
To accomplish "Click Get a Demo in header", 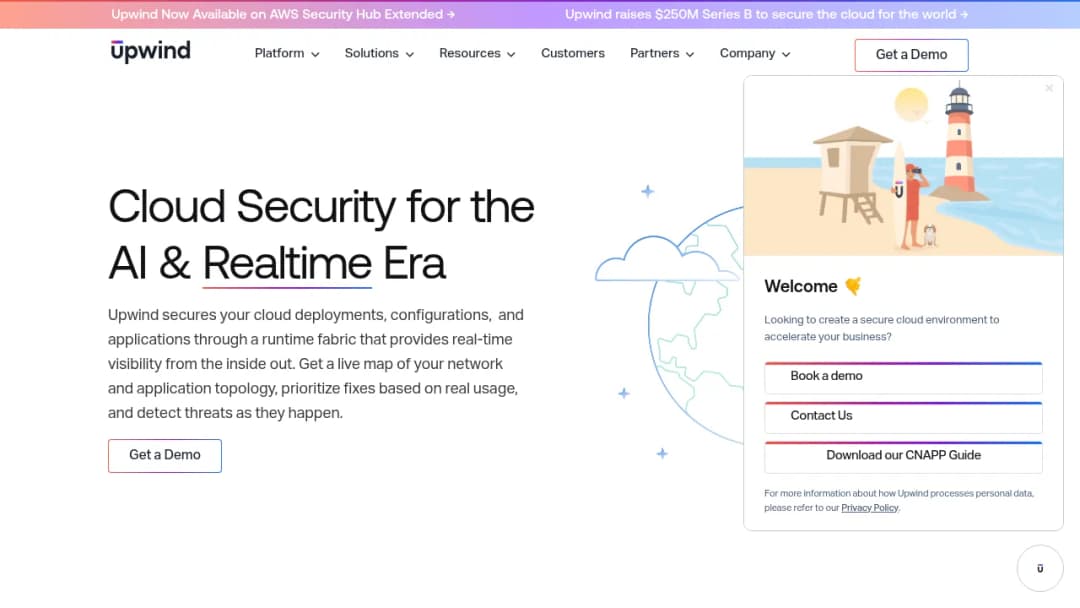I will [x=911, y=55].
